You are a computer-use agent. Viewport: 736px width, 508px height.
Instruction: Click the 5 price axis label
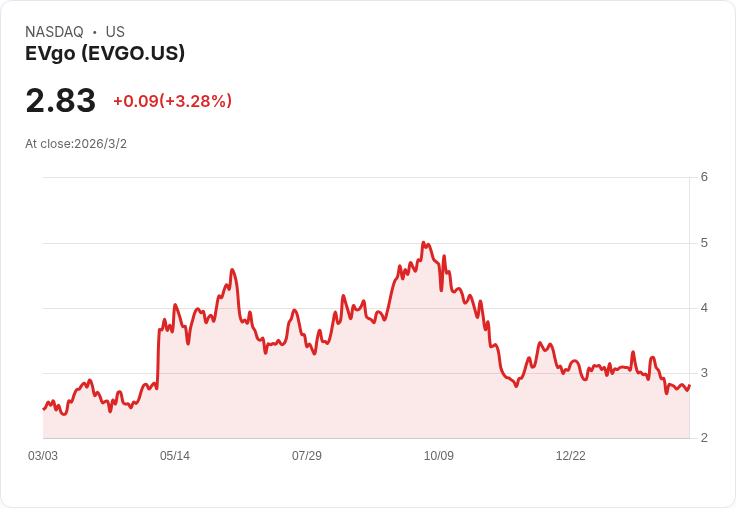704,243
